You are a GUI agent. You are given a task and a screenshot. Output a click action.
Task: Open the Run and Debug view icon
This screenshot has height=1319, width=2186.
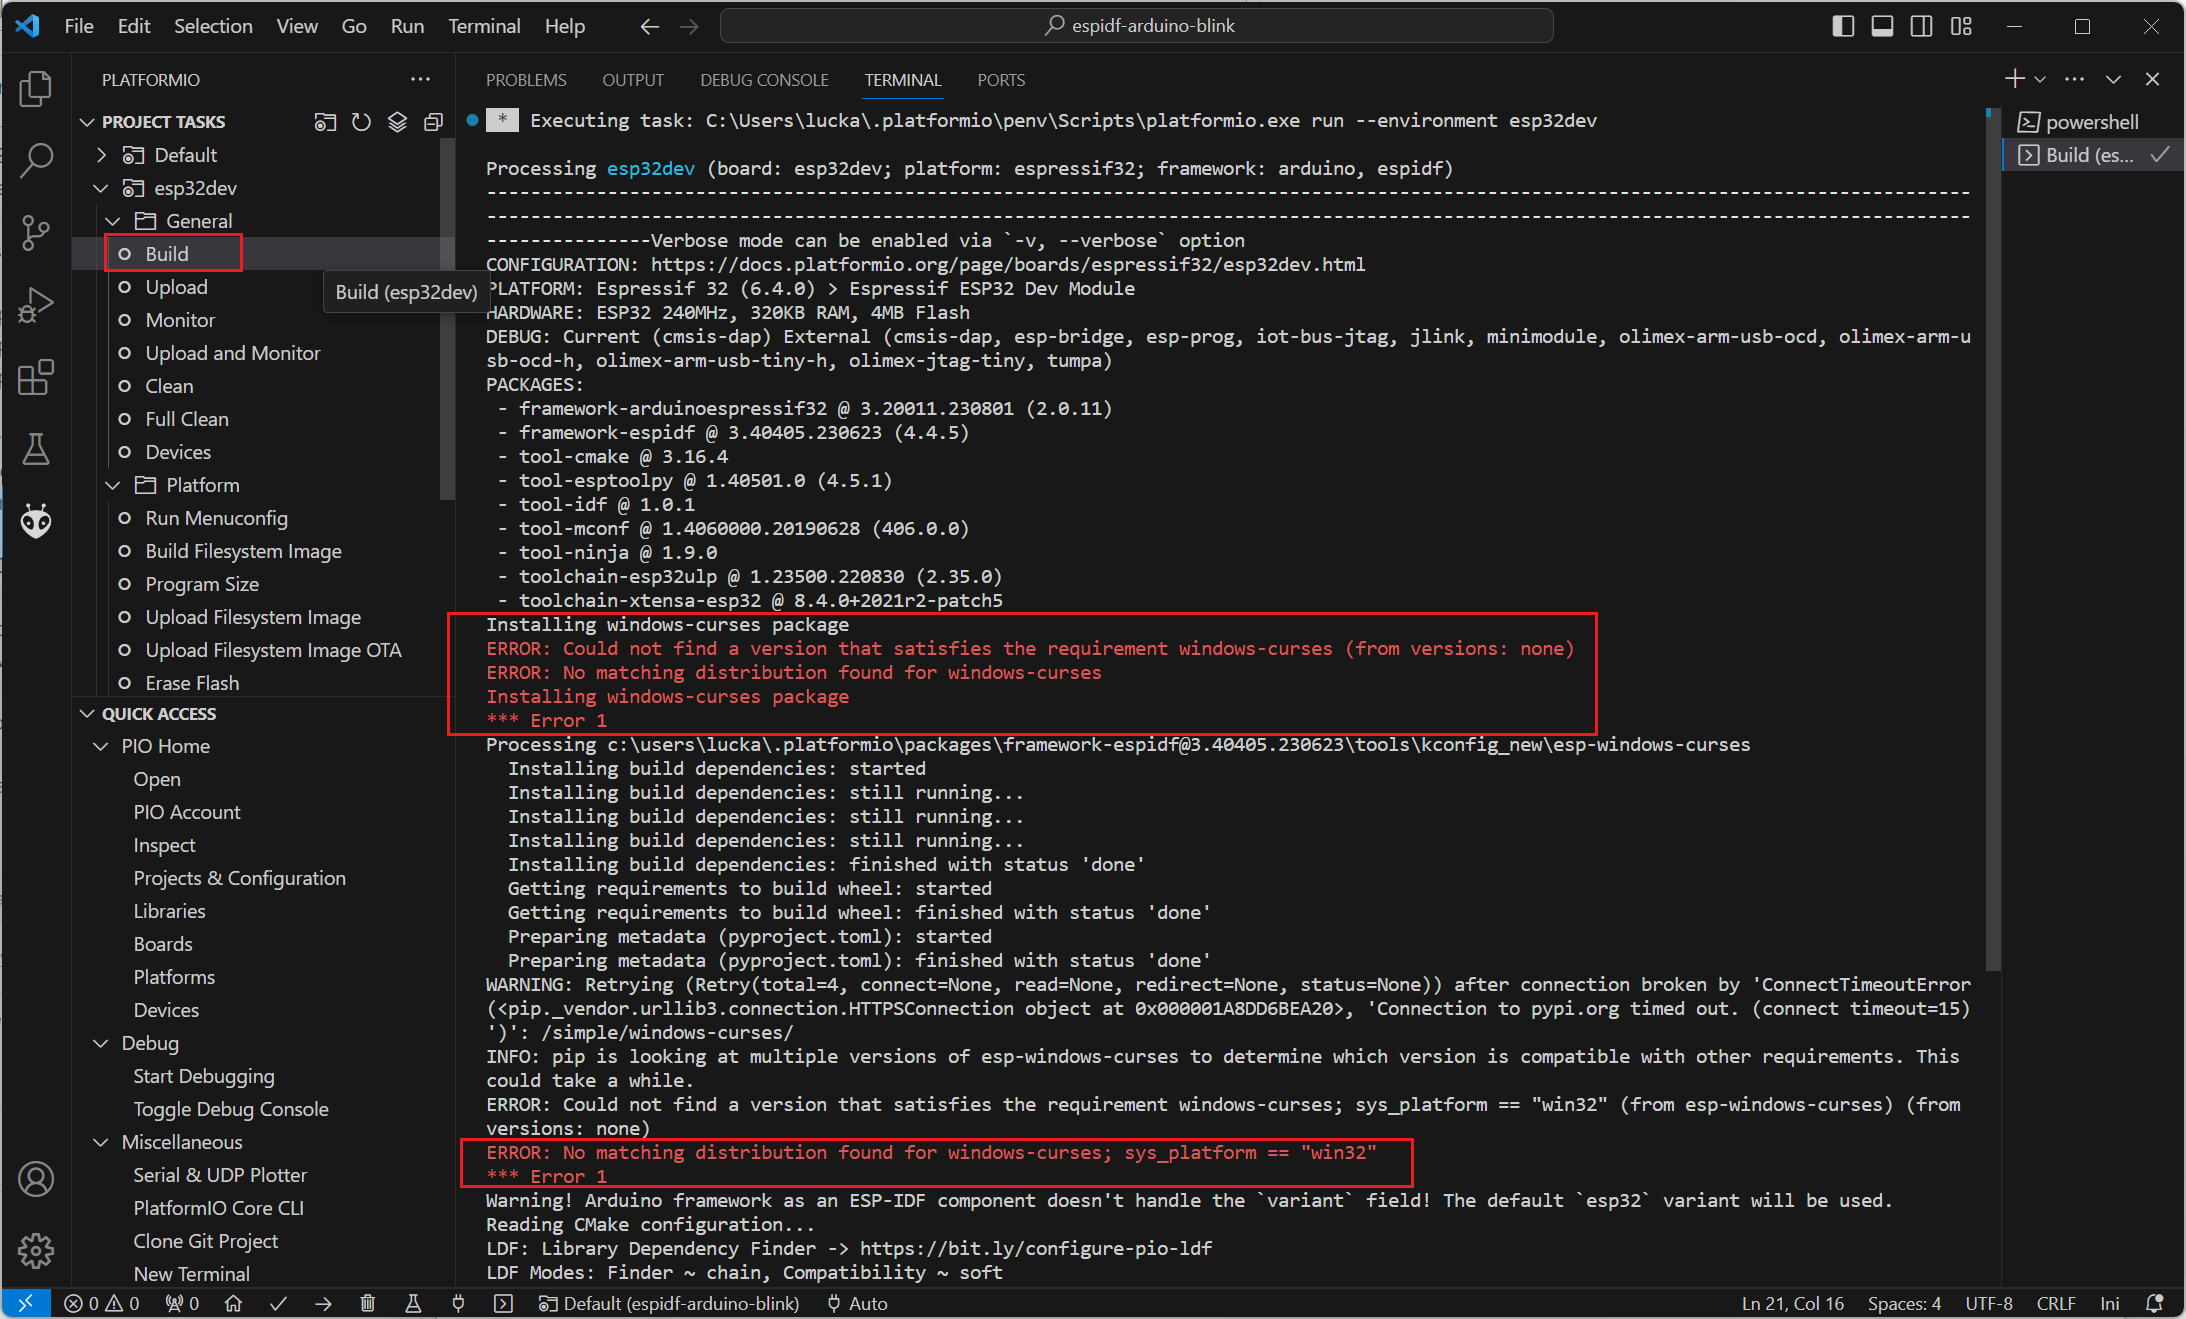(36, 305)
